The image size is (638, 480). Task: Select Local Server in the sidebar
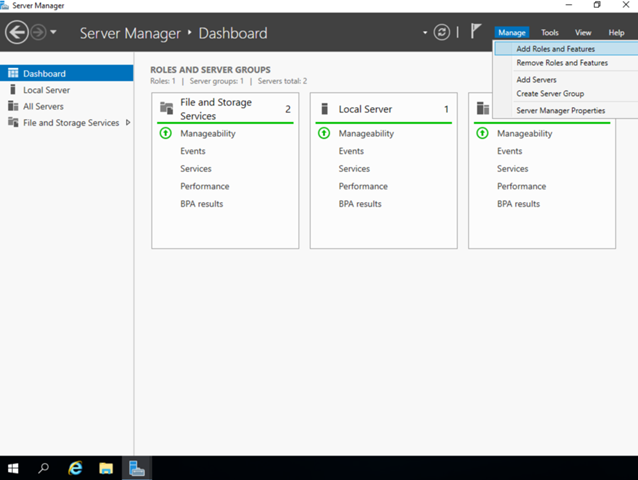point(66,90)
